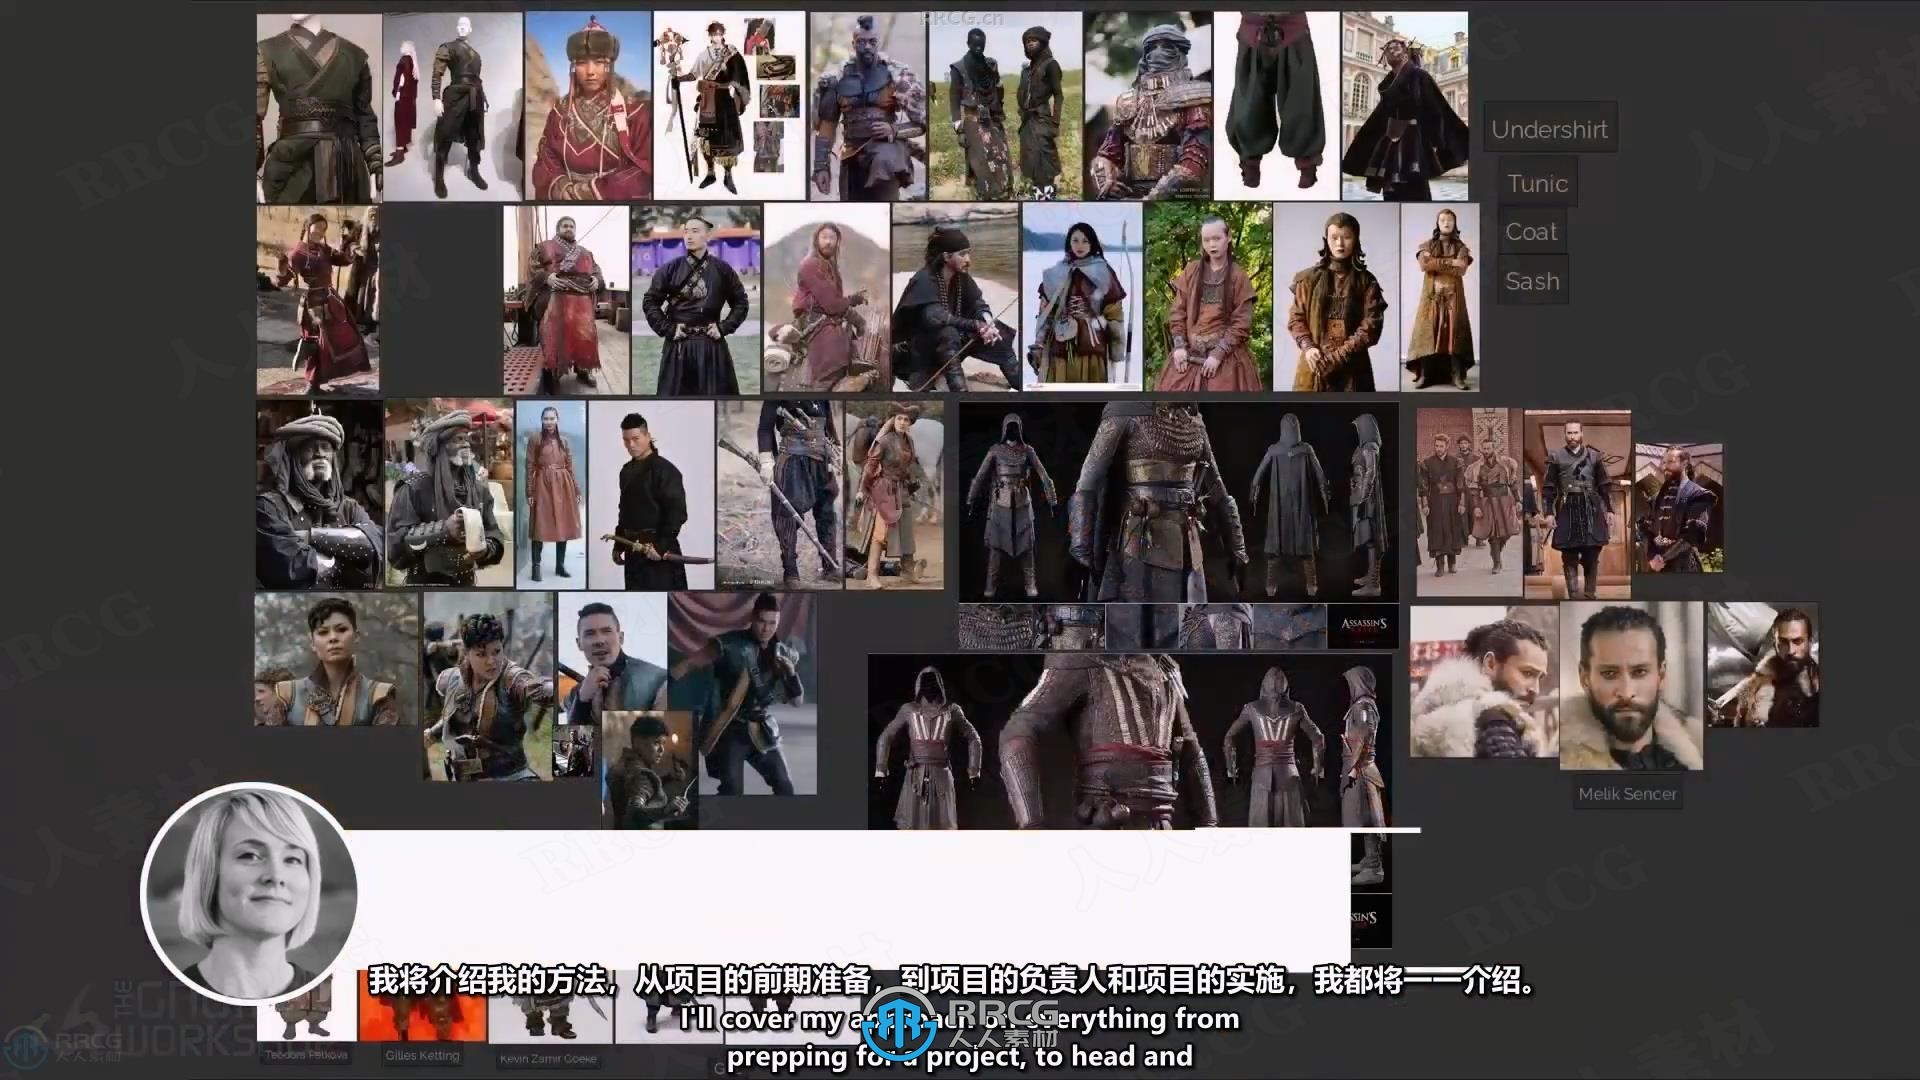Select the woman in fighting stance image
This screenshot has height=1080, width=1920.
pyautogui.click(x=488, y=686)
